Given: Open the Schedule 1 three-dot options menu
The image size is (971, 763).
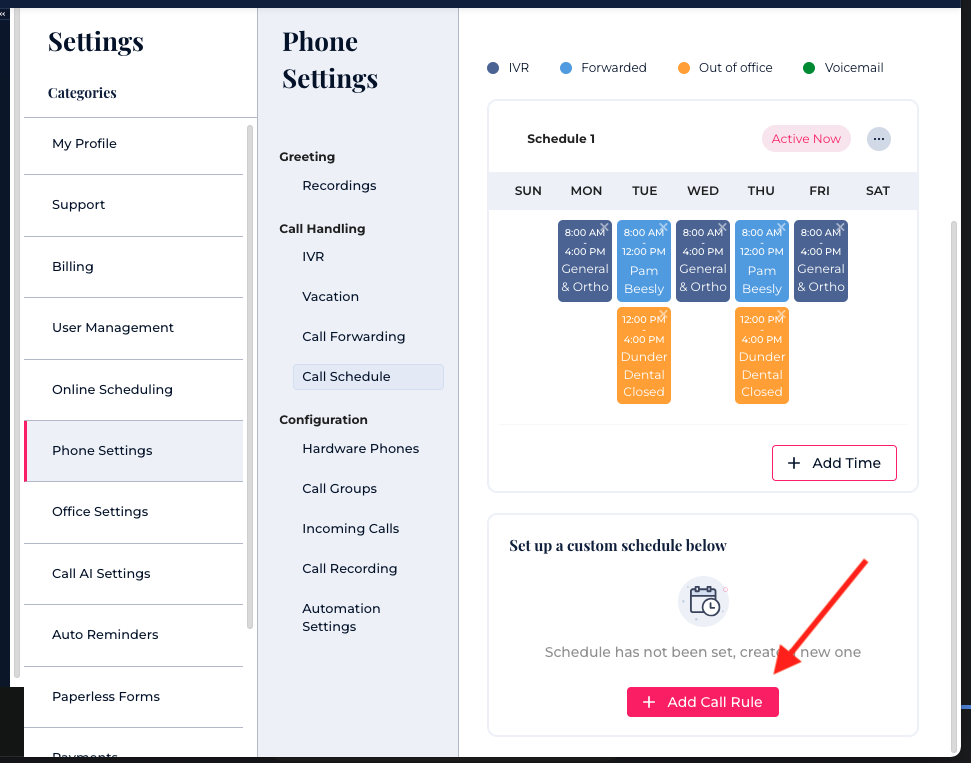Looking at the screenshot, I should (x=878, y=139).
